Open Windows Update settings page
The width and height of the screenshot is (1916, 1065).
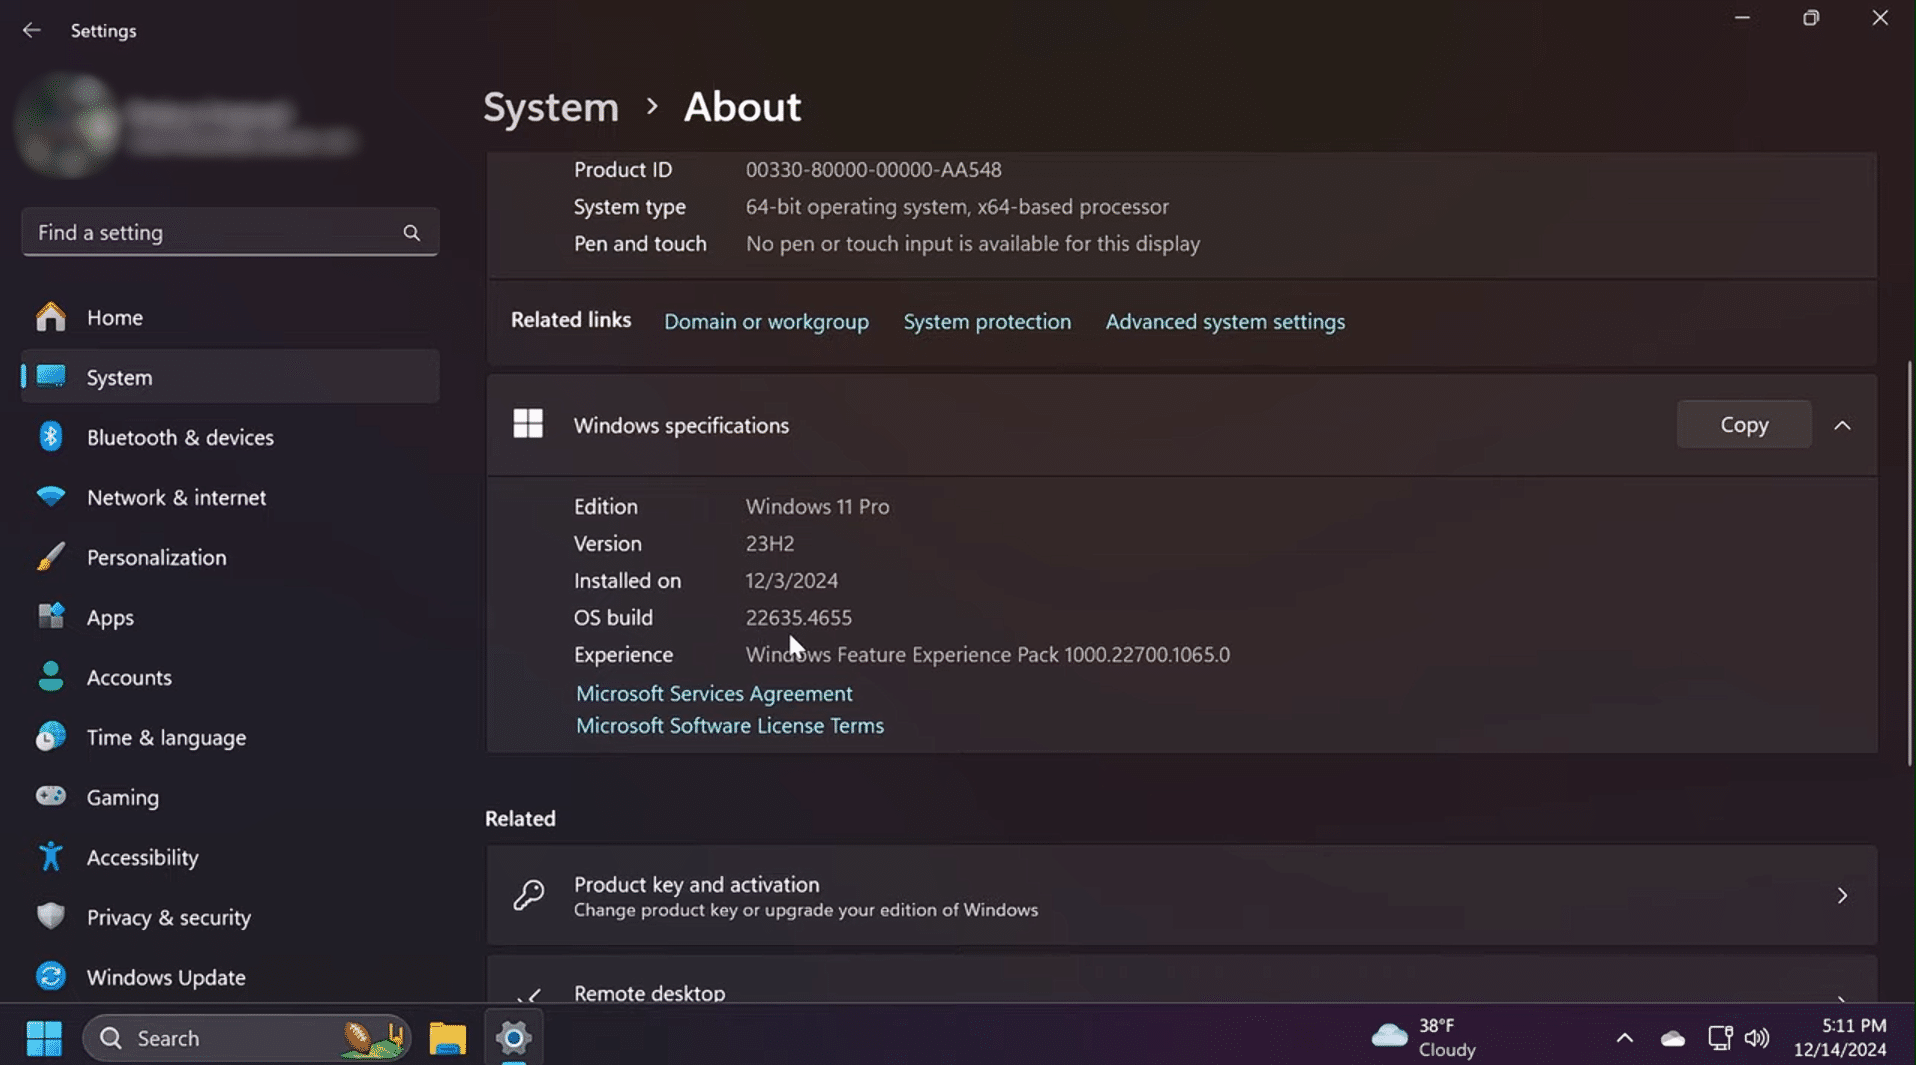click(x=230, y=977)
